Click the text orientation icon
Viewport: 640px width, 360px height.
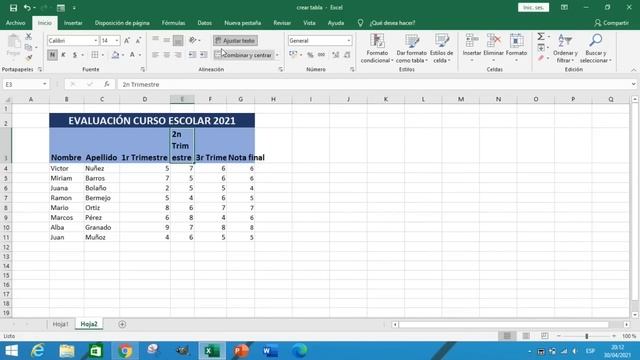pos(193,40)
